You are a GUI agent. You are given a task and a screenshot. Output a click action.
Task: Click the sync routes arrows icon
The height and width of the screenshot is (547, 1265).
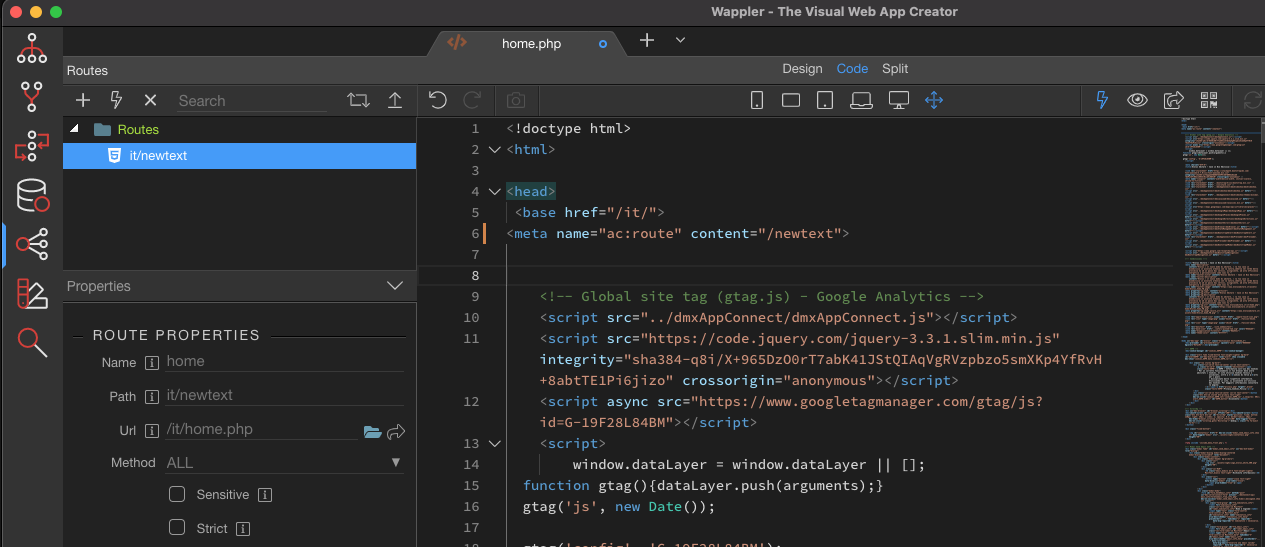[x=358, y=100]
